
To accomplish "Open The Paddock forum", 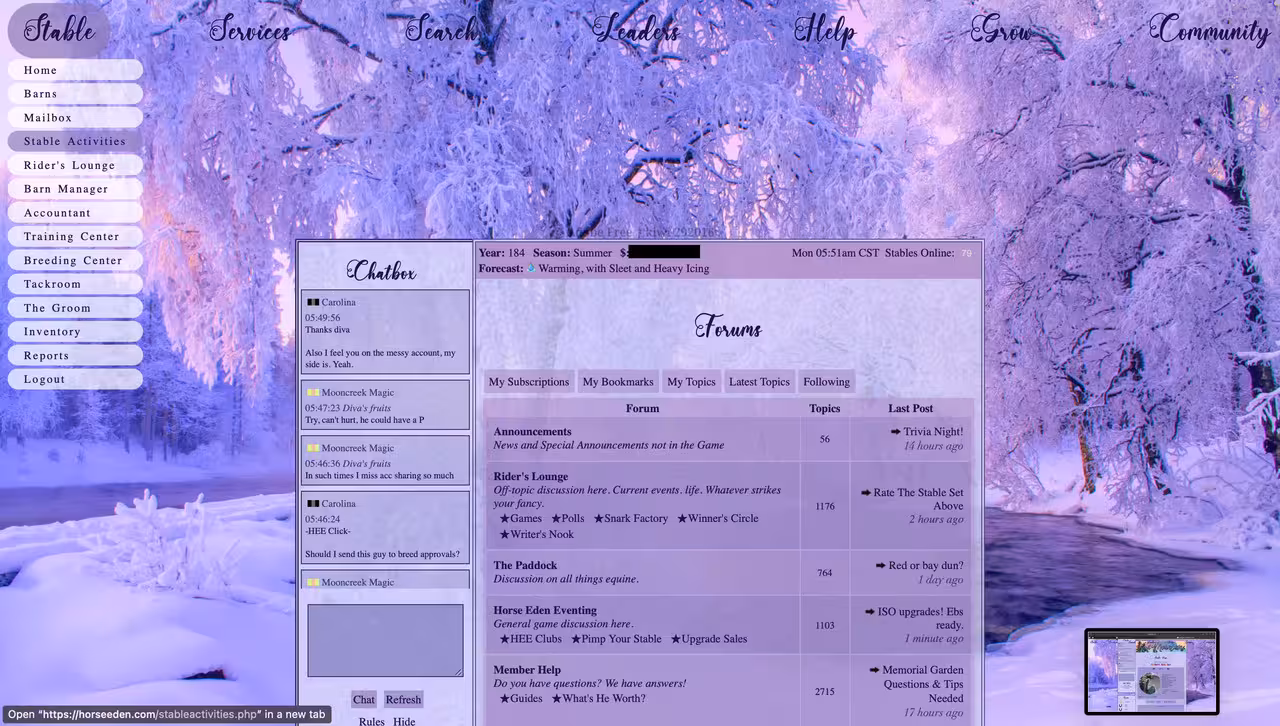I will (525, 566).
